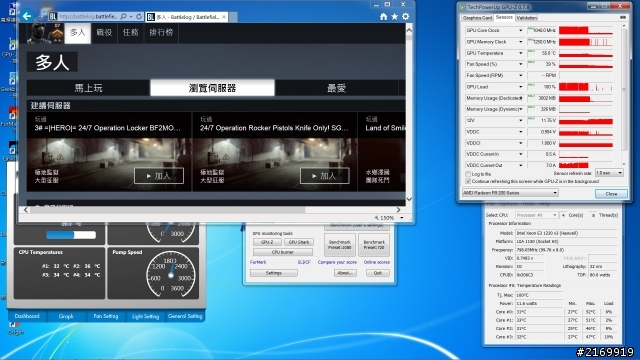Click the blue progress bar in cooler dashboard
The width and height of the screenshot is (640, 360).
click(71, 235)
